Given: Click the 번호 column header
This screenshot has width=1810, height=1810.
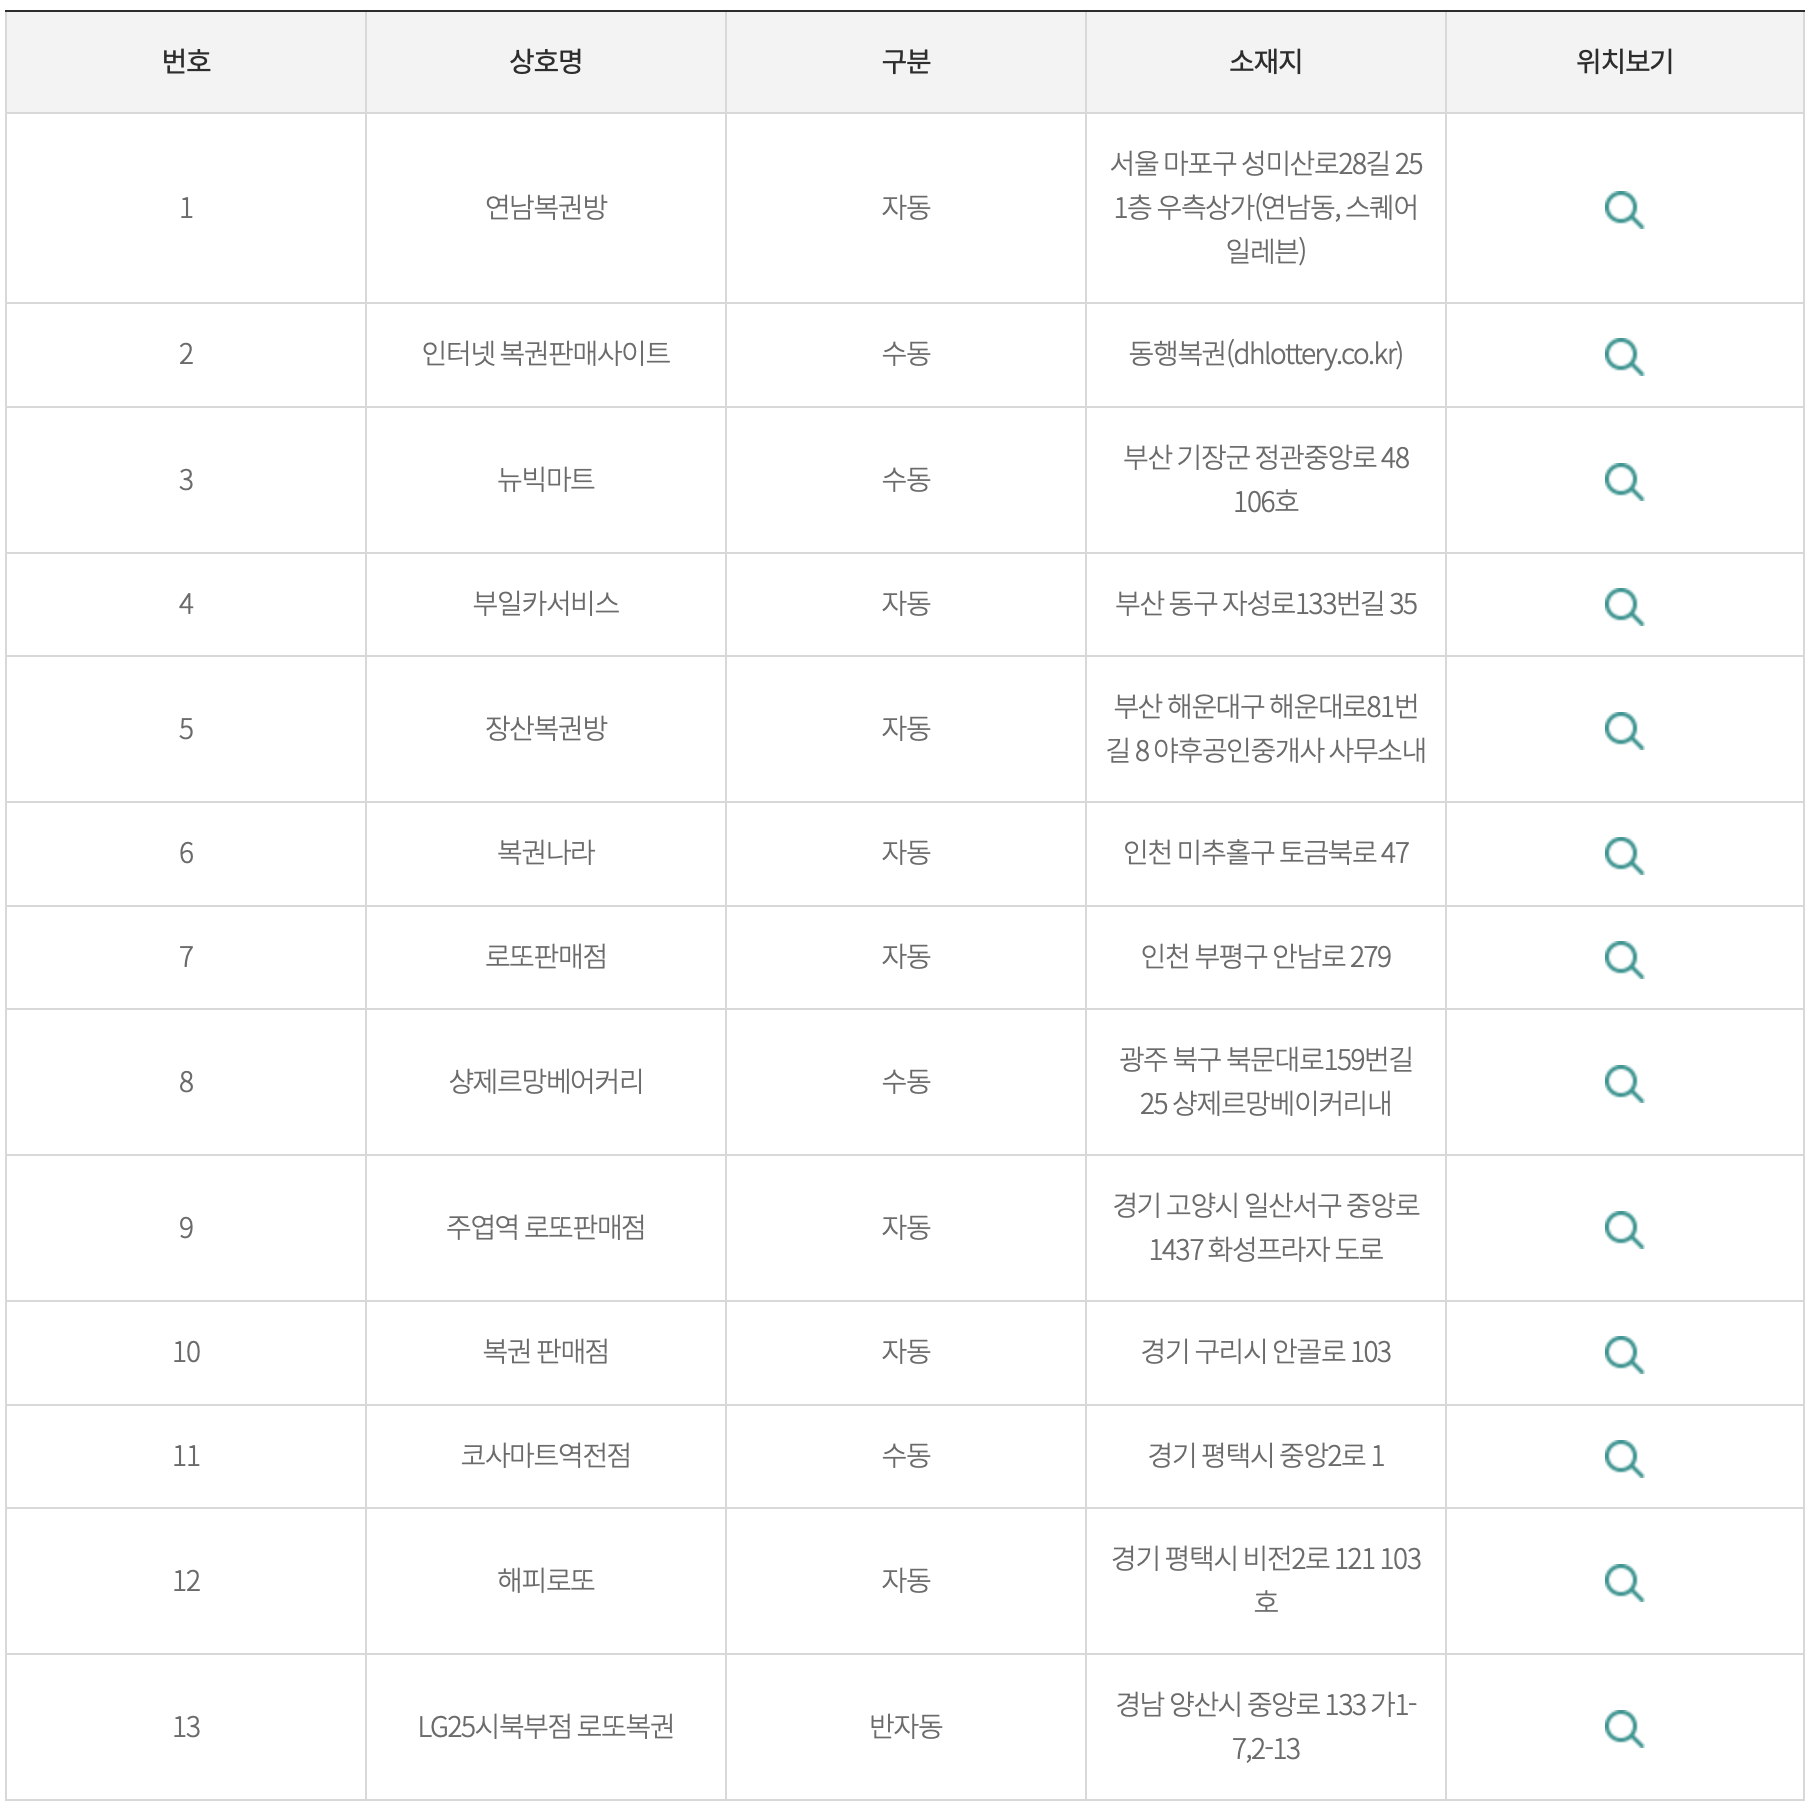Looking at the screenshot, I should (x=186, y=62).
